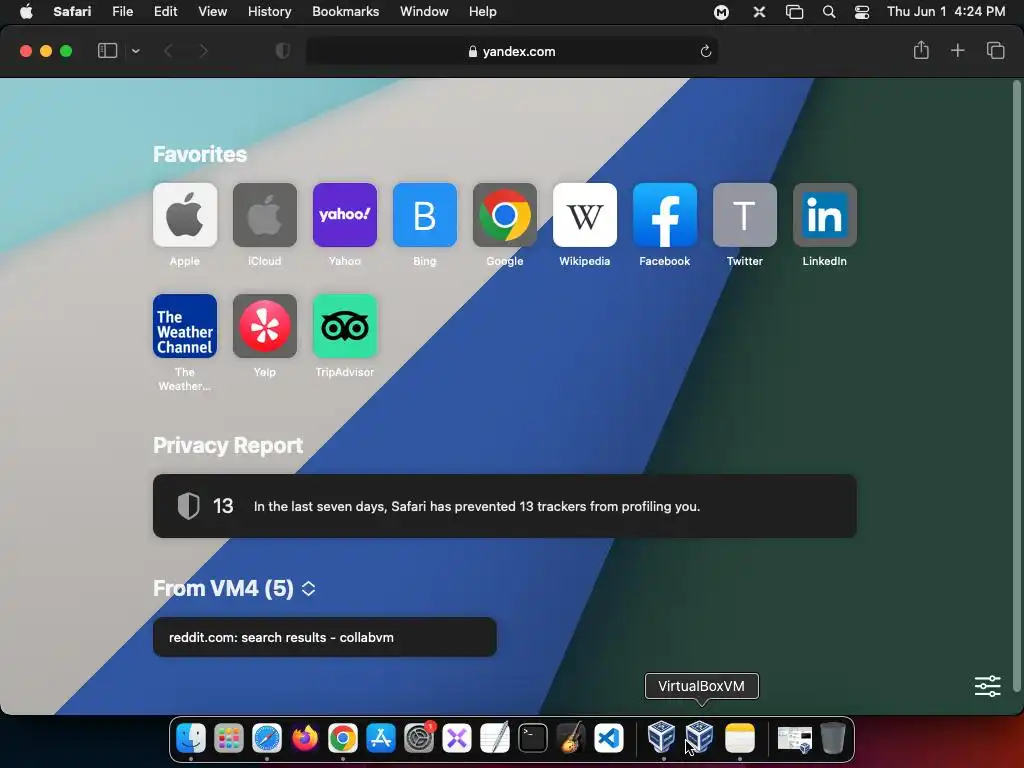
Task: Open the Apple favorite tile
Action: 185,215
